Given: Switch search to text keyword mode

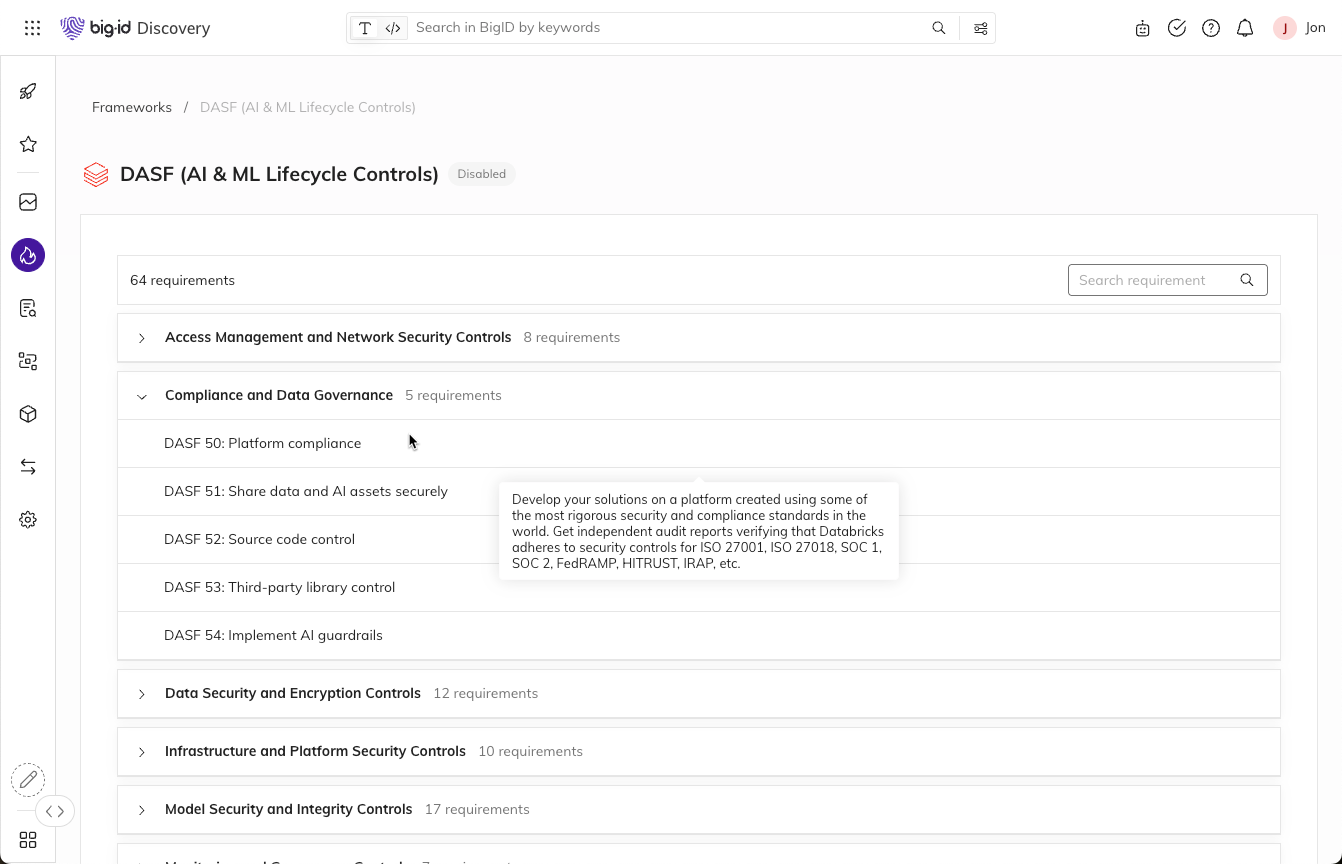Looking at the screenshot, I should [x=365, y=28].
